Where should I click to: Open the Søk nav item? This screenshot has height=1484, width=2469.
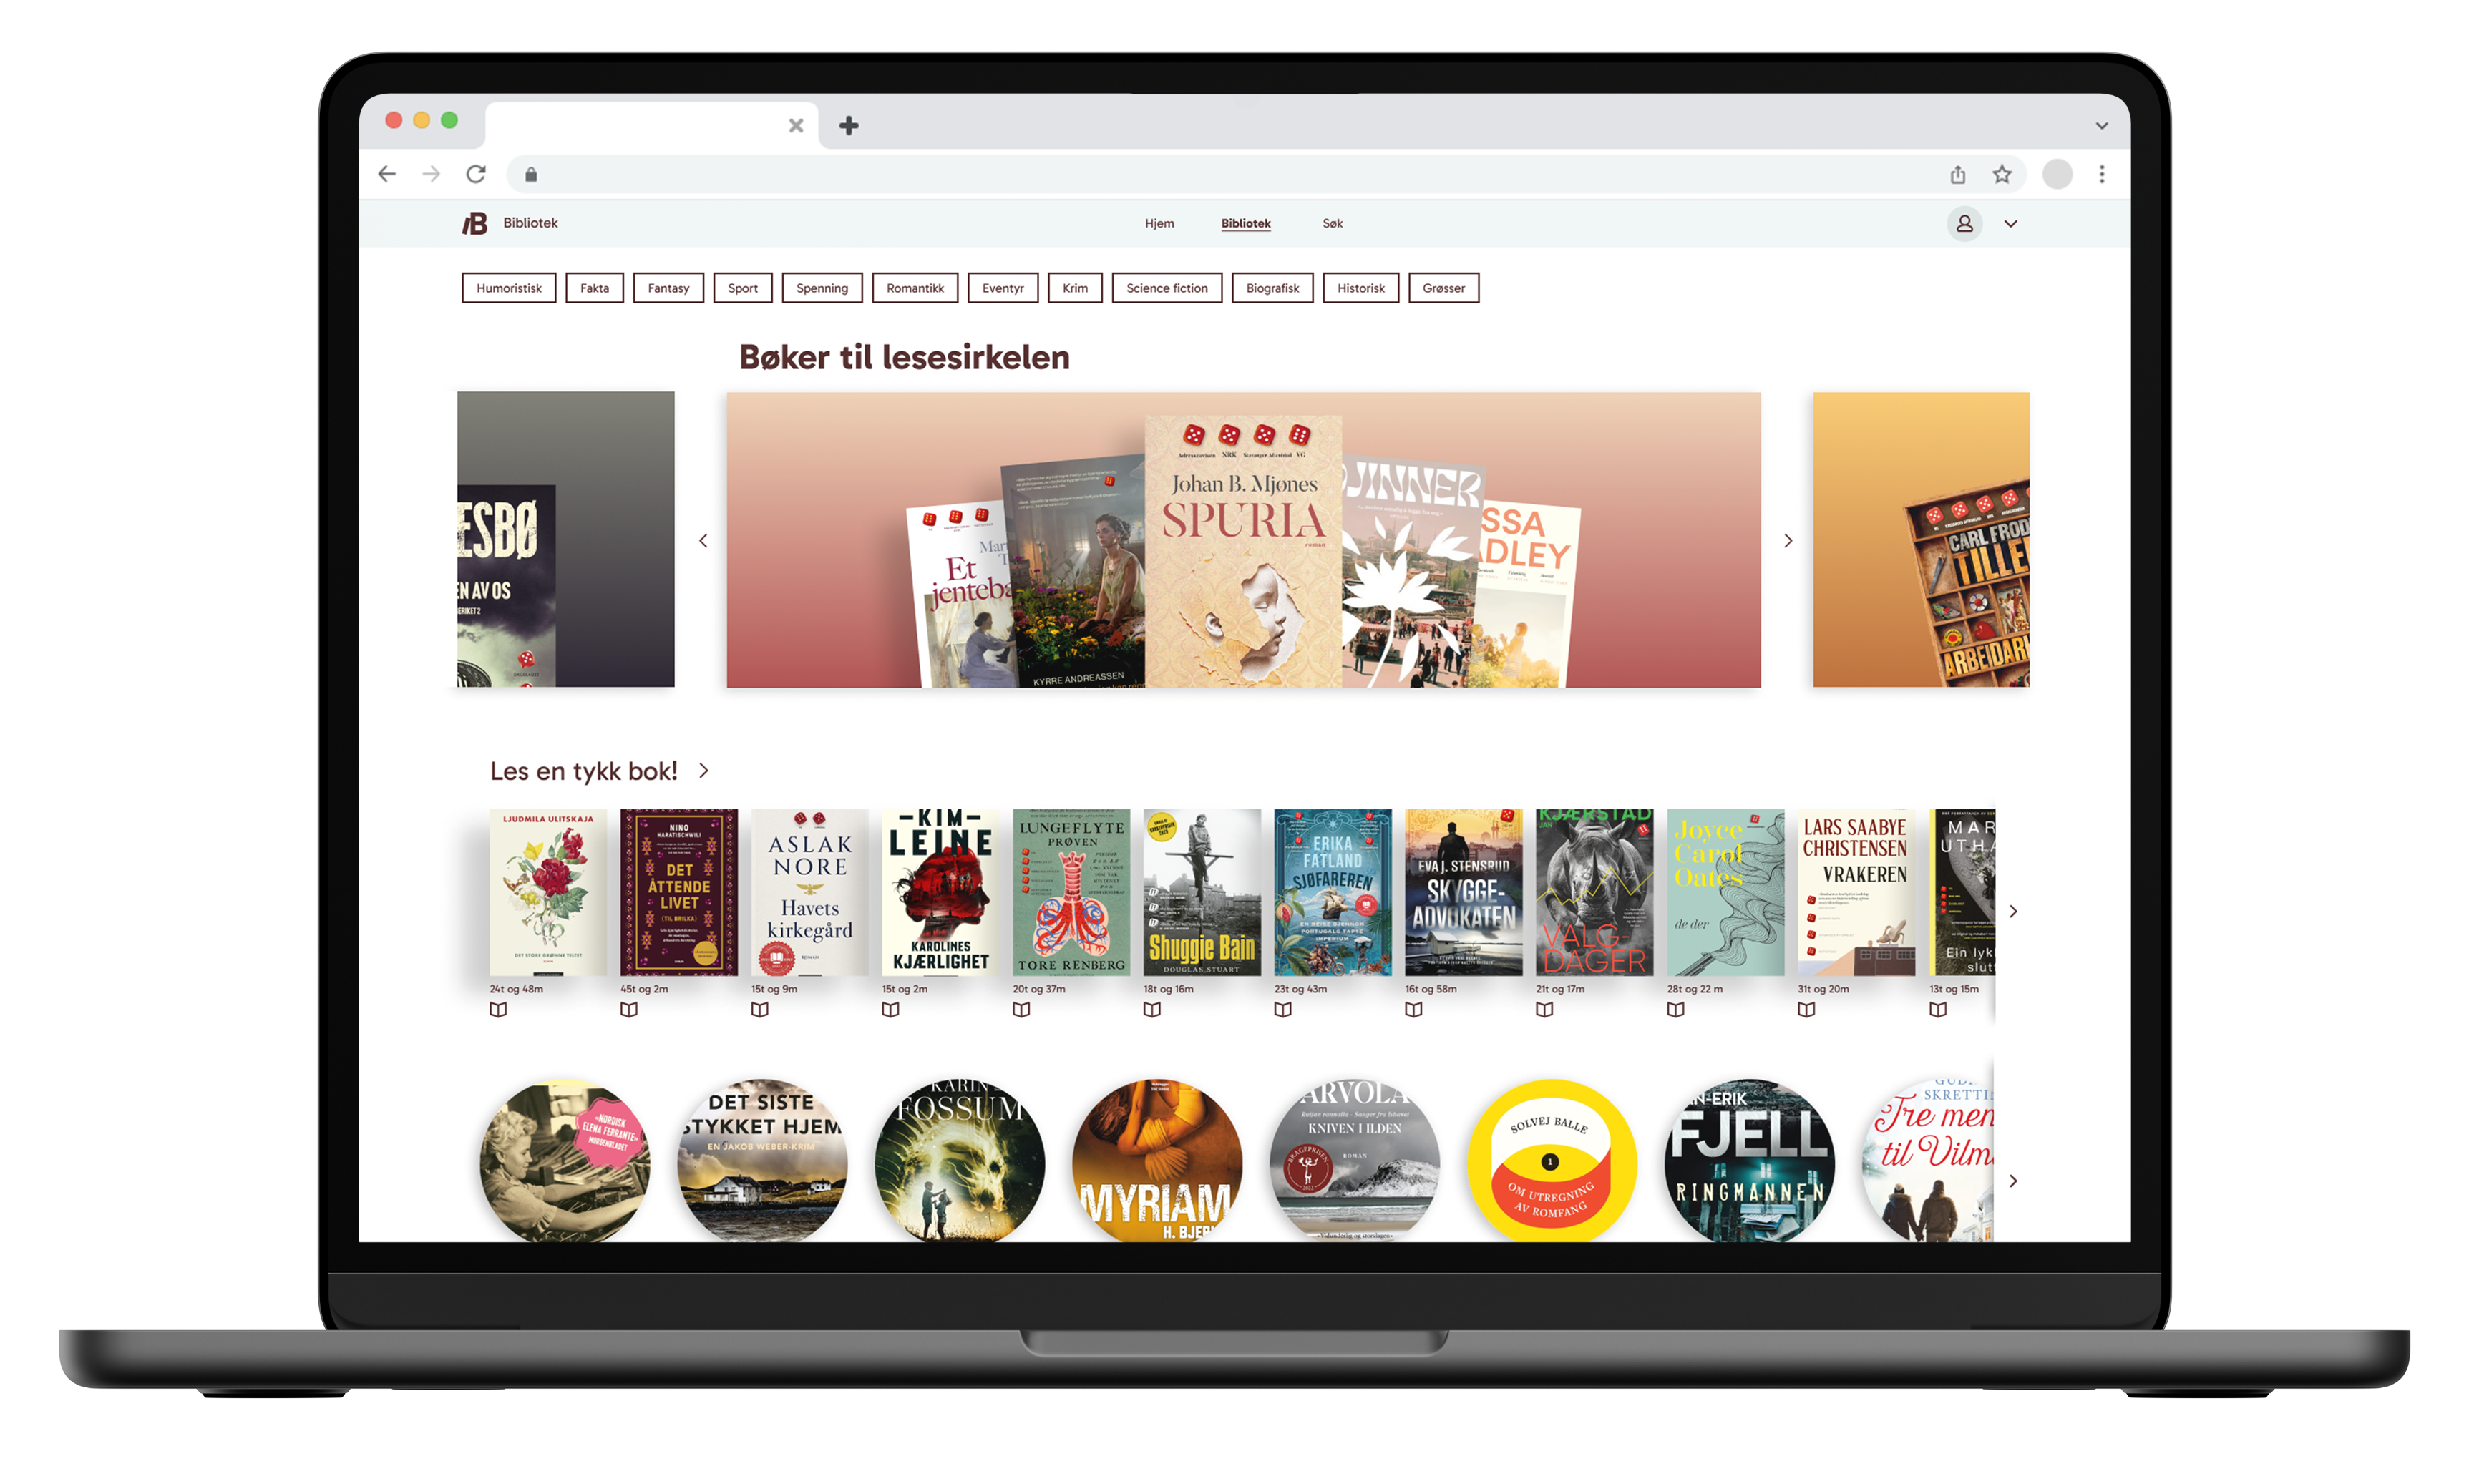[1332, 223]
